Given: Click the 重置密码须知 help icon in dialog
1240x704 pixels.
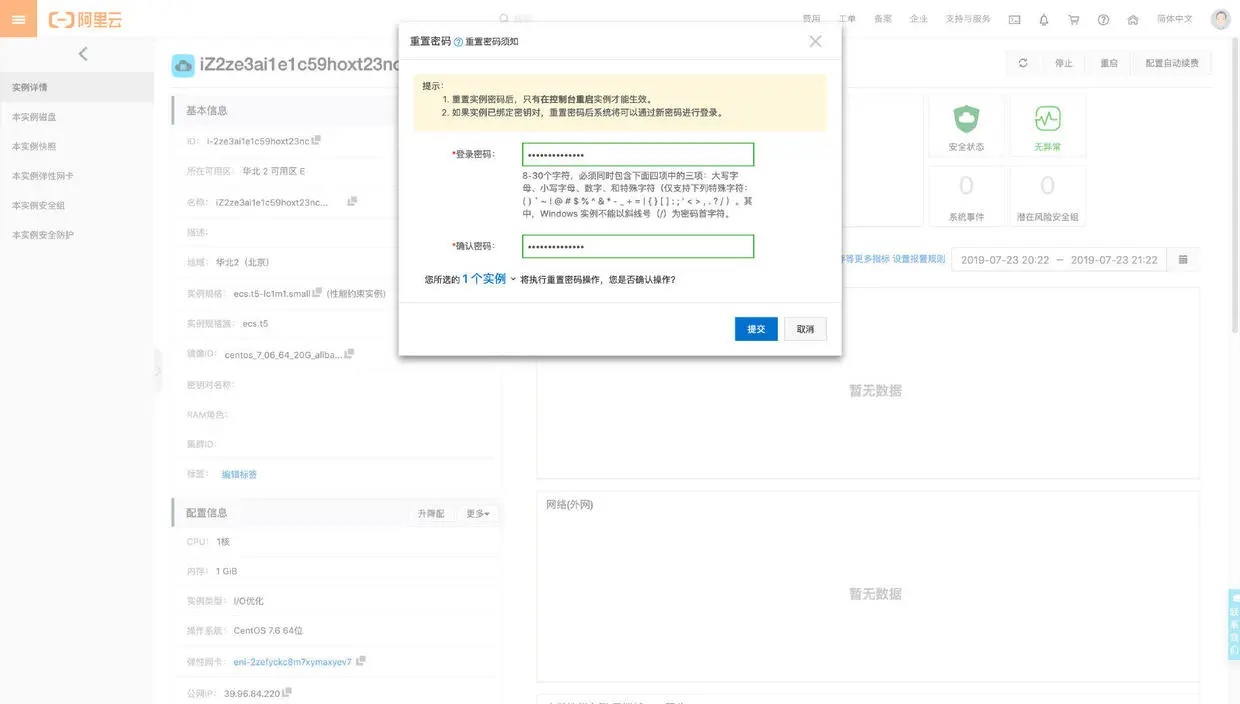Looking at the screenshot, I should tap(458, 42).
